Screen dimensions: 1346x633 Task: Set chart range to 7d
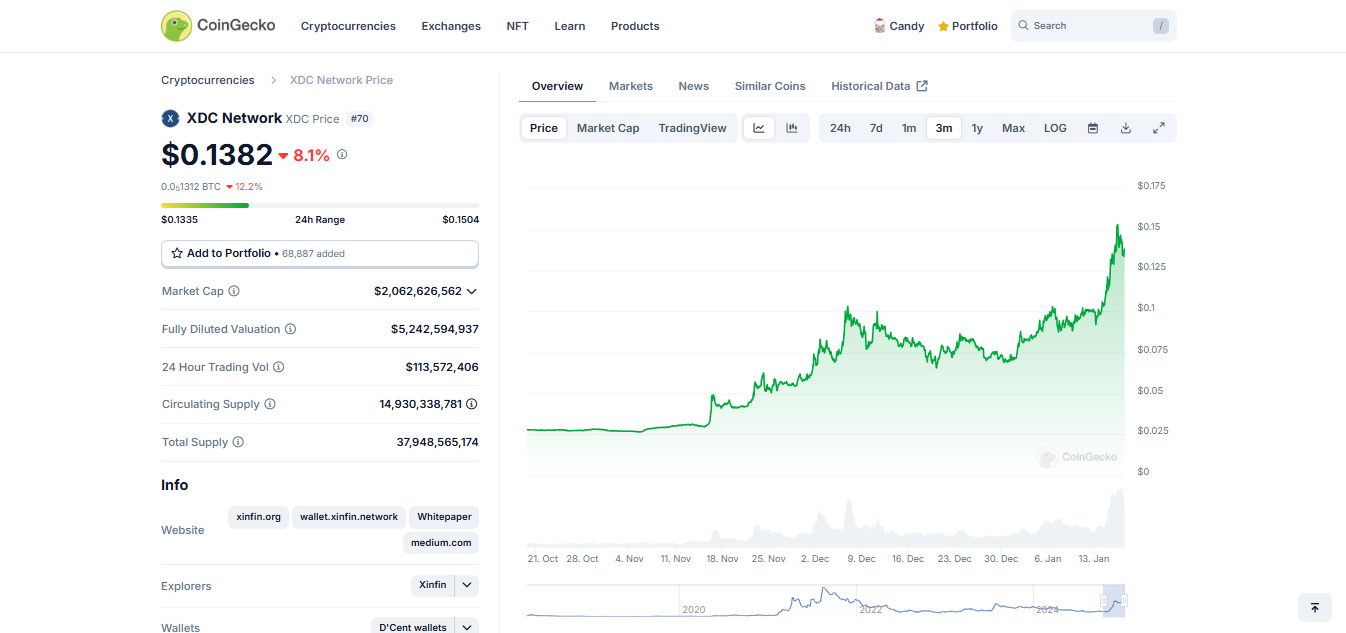(x=876, y=128)
